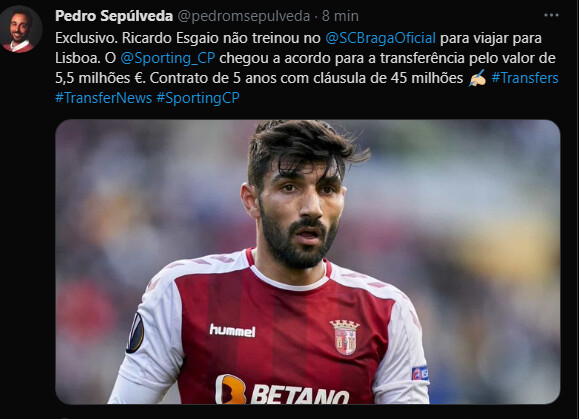Click the hummel logo on the jersey

point(232,330)
